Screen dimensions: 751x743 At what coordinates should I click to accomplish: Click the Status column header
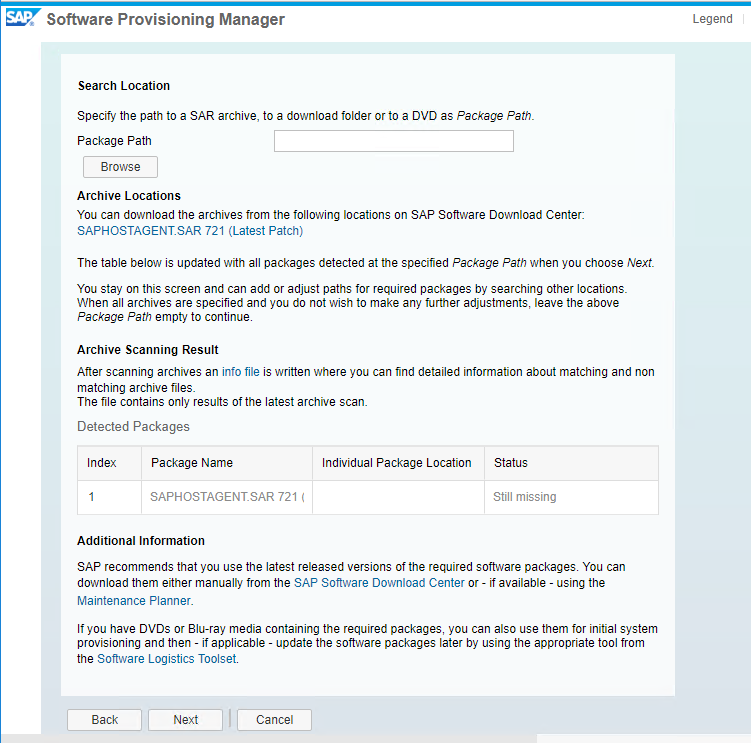point(571,463)
